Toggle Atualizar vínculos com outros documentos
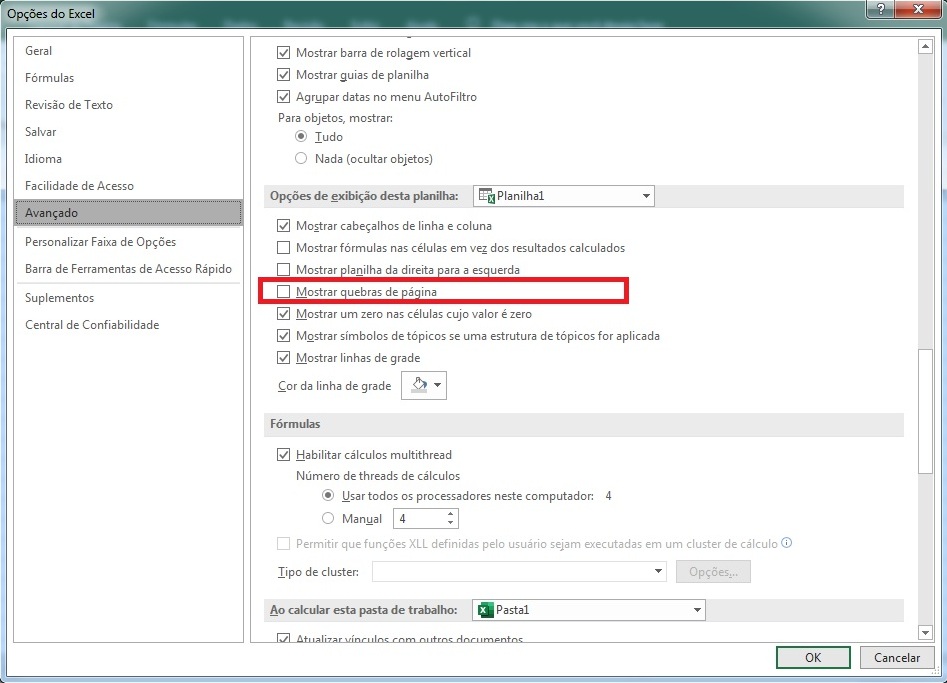The image size is (947, 683). 283,638
